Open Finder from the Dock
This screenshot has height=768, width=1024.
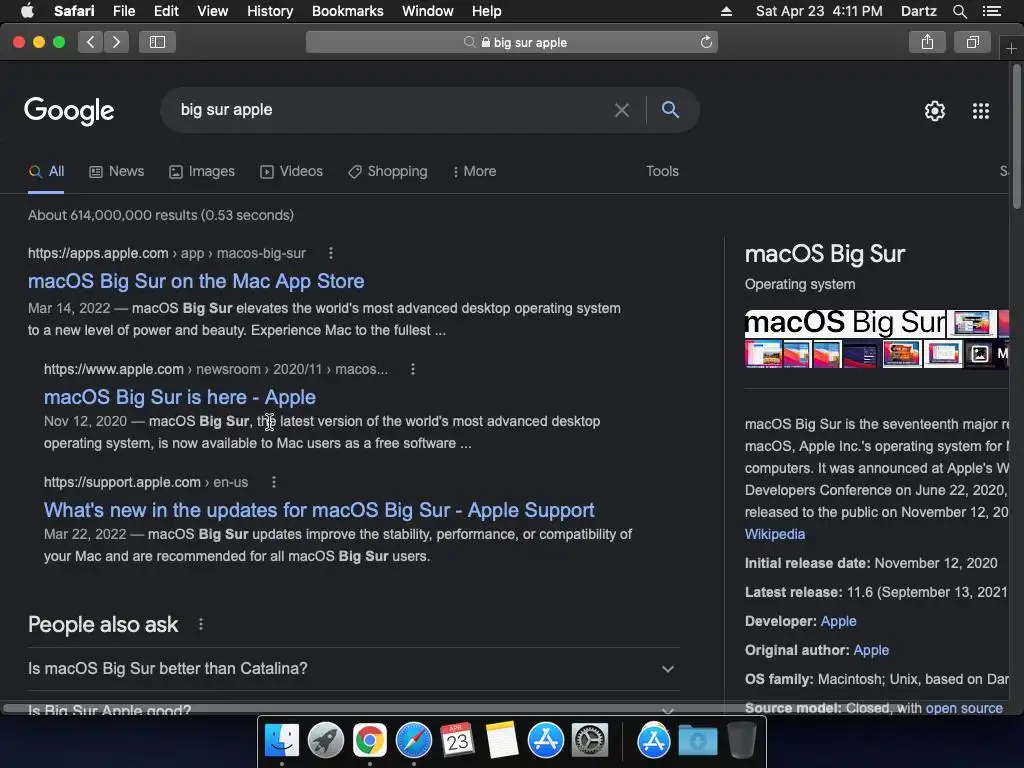[281, 741]
